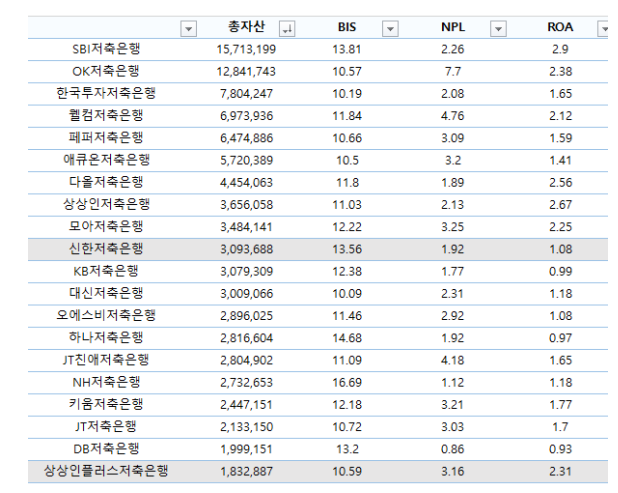Select the BIS header cell

click(347, 27)
